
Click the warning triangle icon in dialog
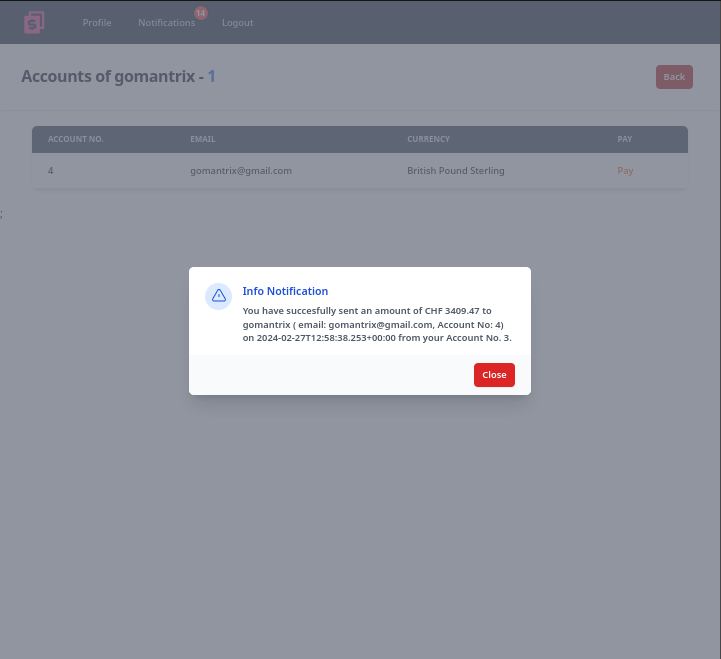pyautogui.click(x=218, y=296)
